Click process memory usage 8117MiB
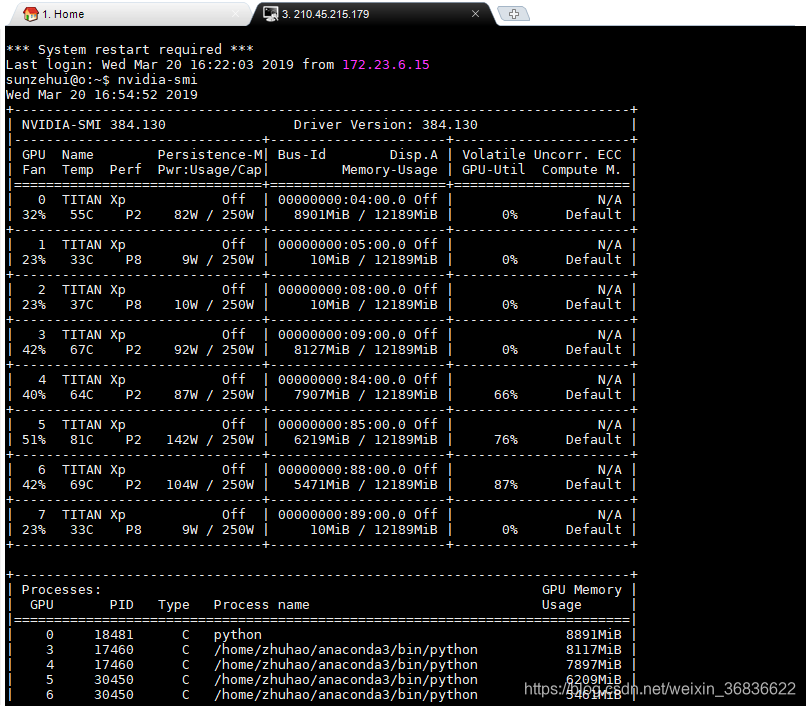The height and width of the screenshot is (708, 806). (594, 650)
